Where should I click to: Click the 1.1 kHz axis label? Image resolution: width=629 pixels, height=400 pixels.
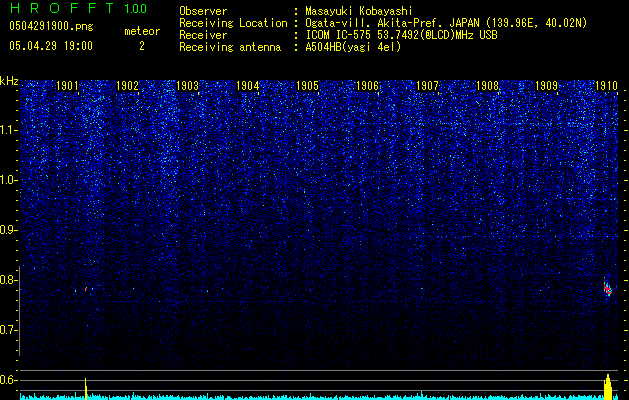[x=9, y=130]
